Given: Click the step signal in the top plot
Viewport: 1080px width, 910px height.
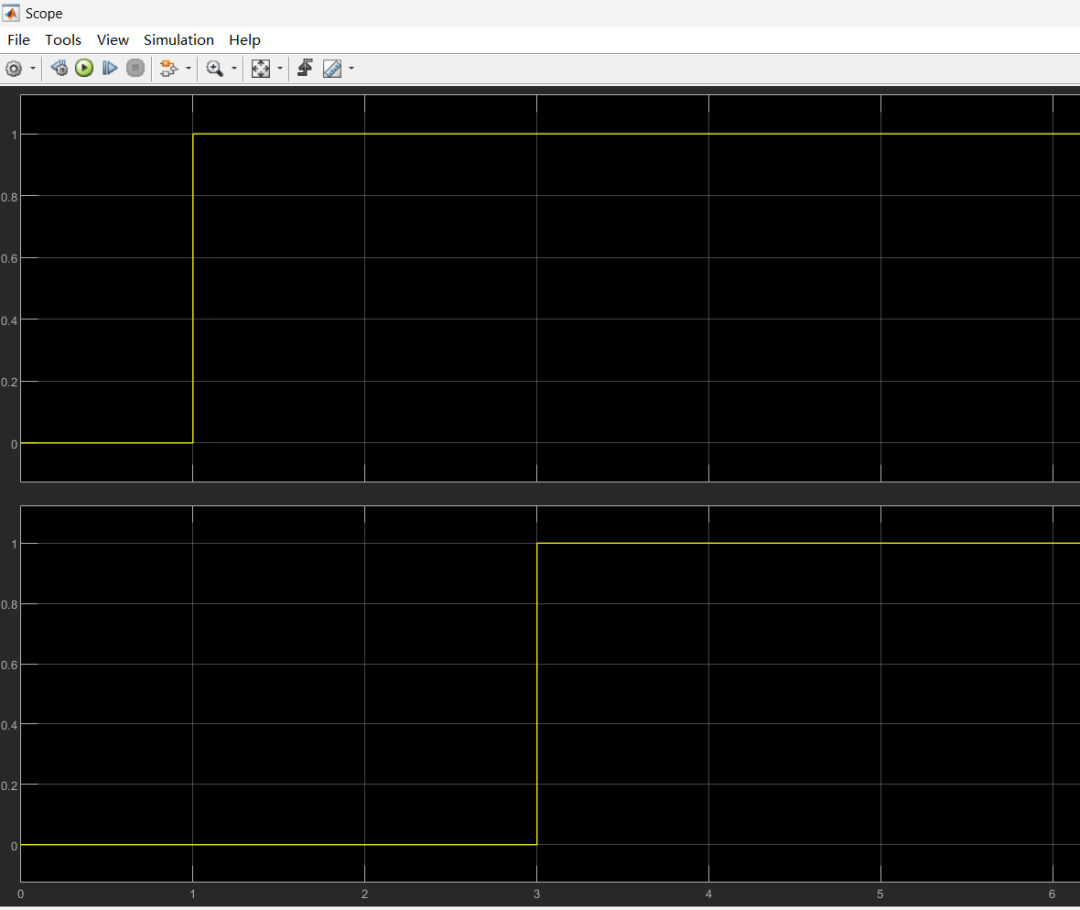Looking at the screenshot, I should 500,133.
